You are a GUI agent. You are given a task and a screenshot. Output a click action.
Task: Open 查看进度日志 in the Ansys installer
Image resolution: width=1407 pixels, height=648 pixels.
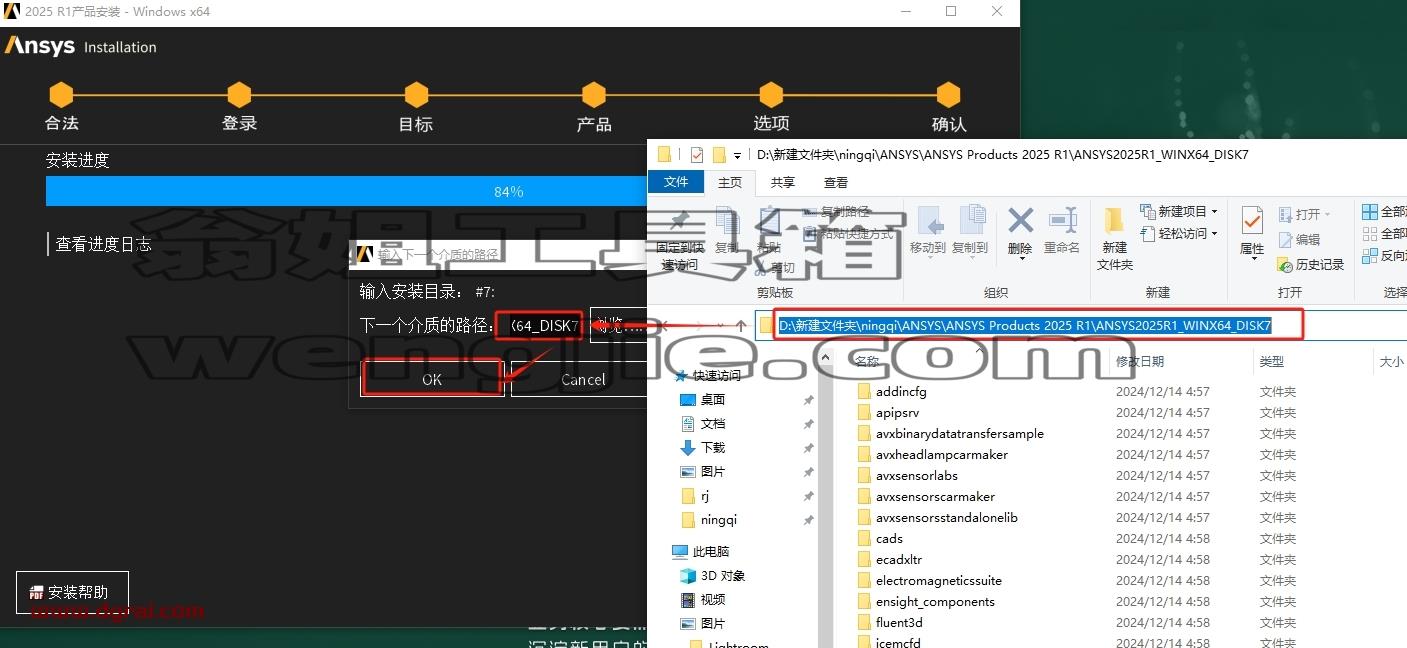pyautogui.click(x=103, y=244)
